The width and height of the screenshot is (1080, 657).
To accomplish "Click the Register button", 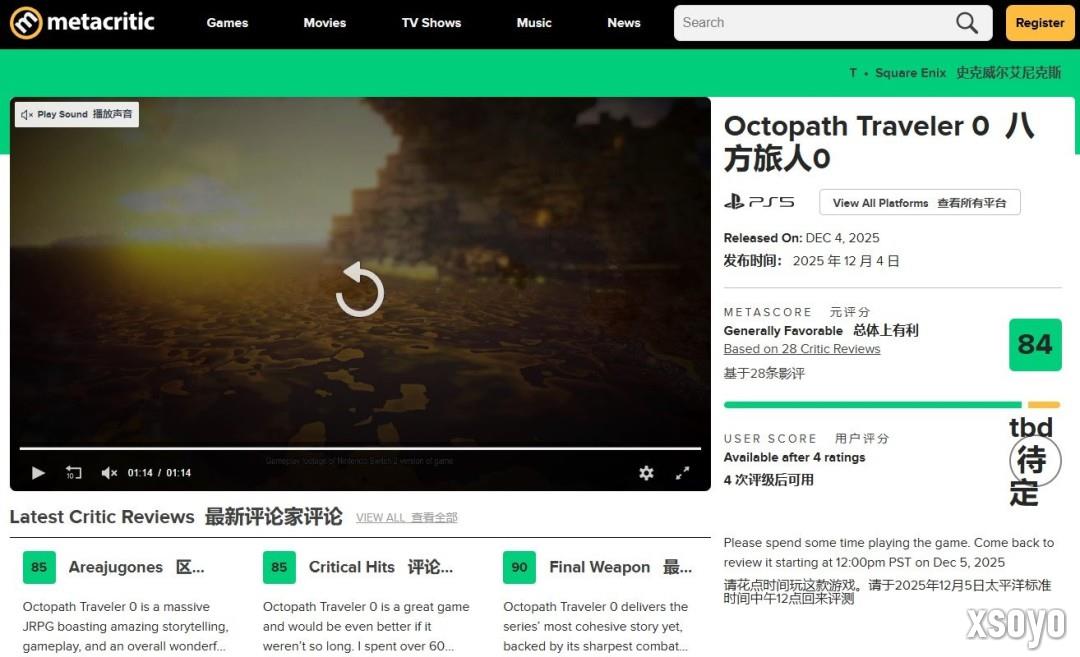I will 1039,22.
